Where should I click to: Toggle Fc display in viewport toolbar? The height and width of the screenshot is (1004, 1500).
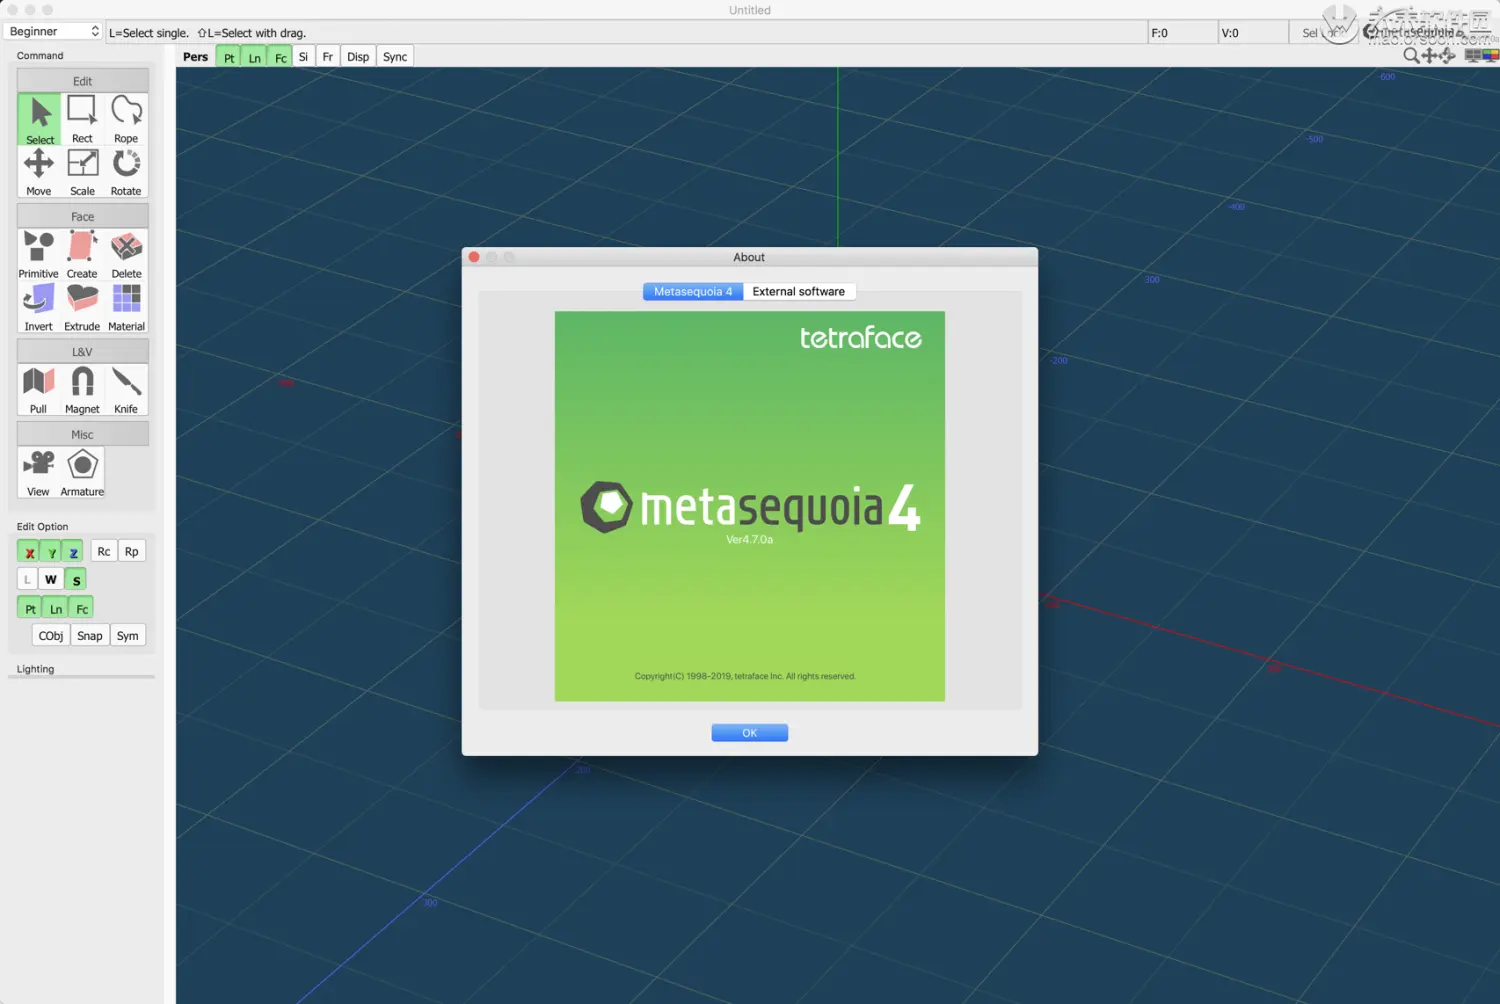pyautogui.click(x=280, y=57)
